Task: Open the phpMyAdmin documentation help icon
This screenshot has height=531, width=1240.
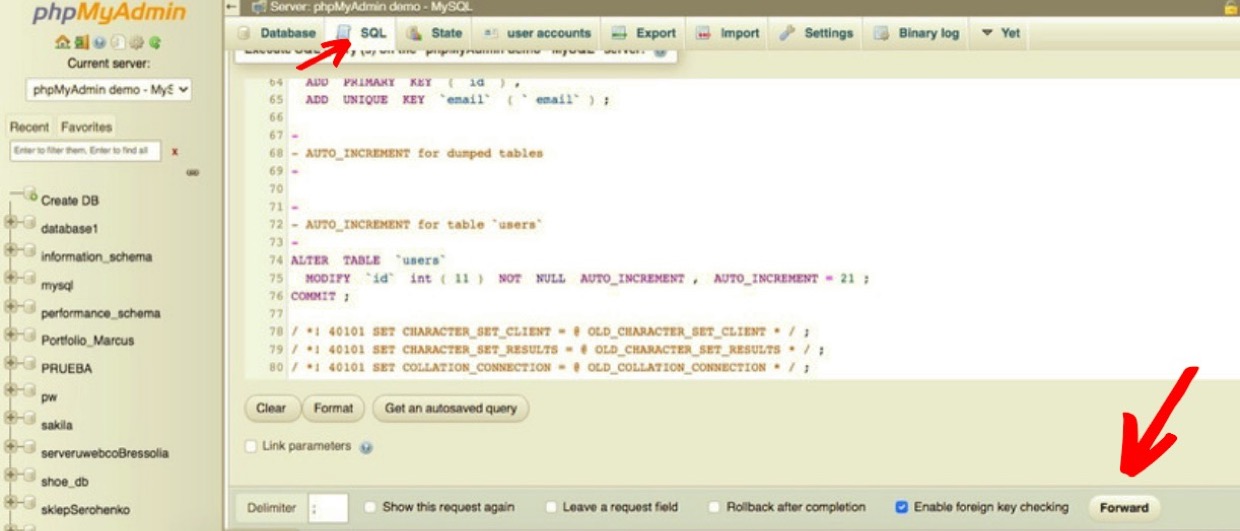Action: [100, 43]
